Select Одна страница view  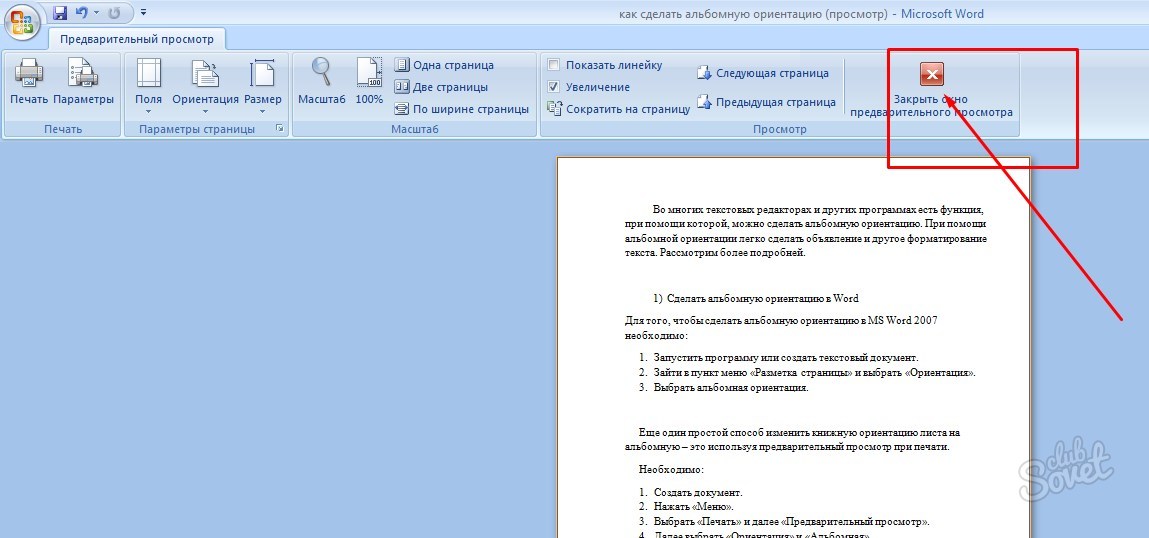coord(444,65)
